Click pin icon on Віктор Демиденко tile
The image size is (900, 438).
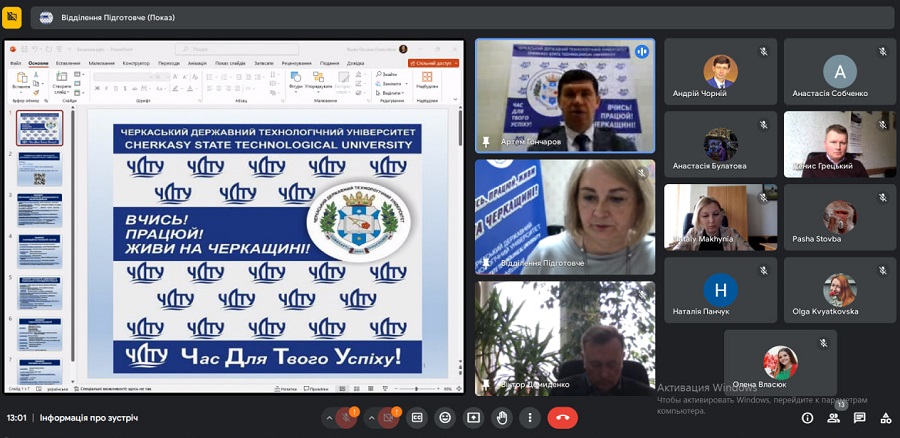pos(487,384)
